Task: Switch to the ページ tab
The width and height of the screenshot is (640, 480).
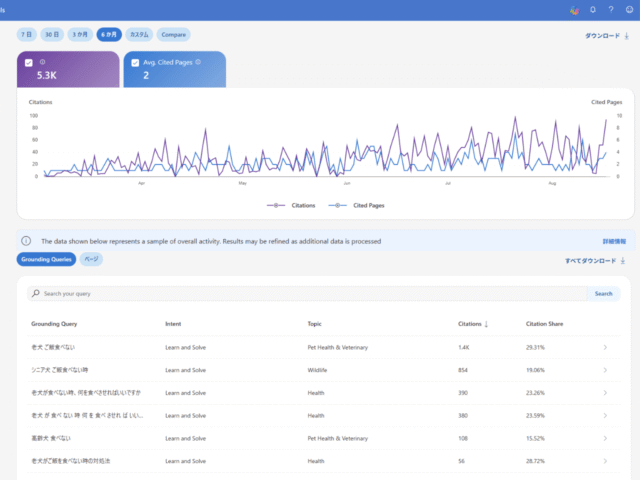Action: (x=91, y=259)
